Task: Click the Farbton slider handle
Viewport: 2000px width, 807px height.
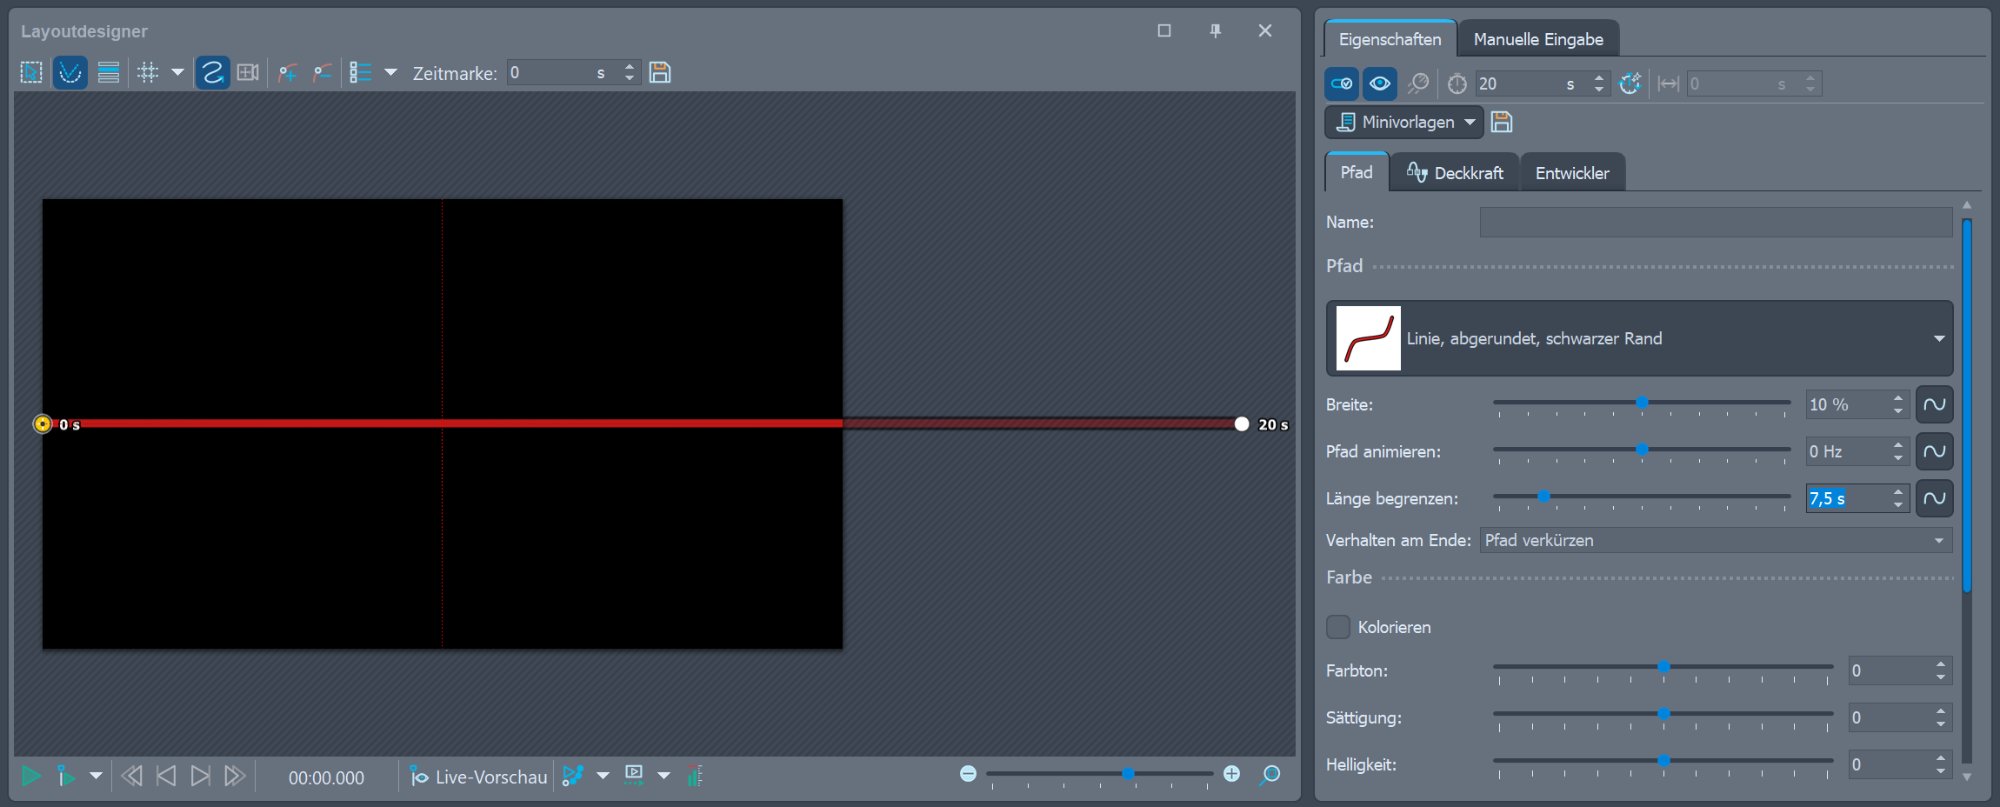Action: tap(1664, 667)
